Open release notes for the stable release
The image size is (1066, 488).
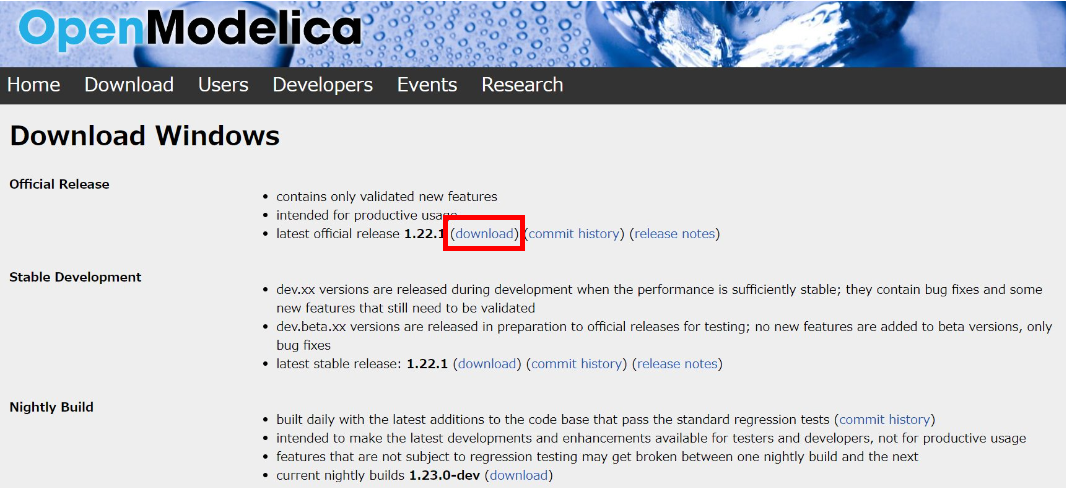tap(677, 364)
